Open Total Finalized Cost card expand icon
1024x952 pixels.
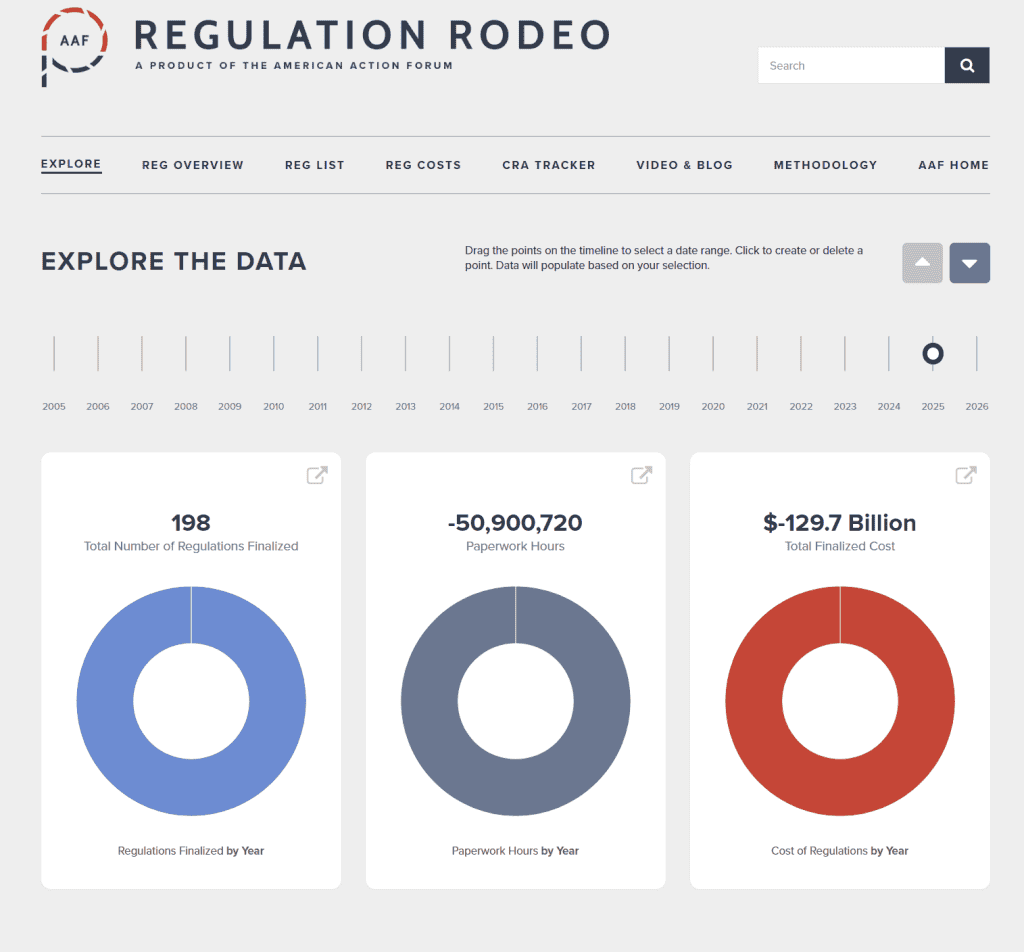pos(966,476)
